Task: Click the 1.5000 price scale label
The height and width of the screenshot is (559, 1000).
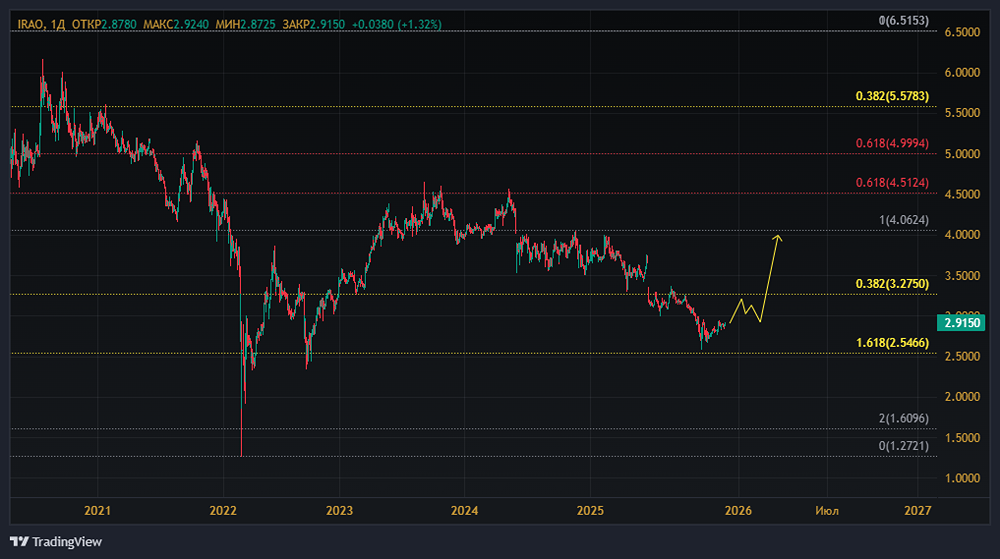Action: pos(962,437)
